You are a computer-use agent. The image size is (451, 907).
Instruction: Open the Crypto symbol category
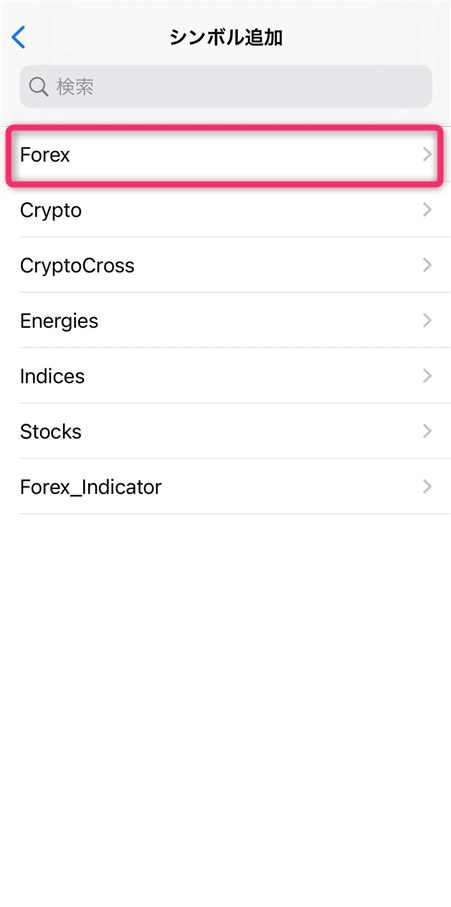(226, 210)
